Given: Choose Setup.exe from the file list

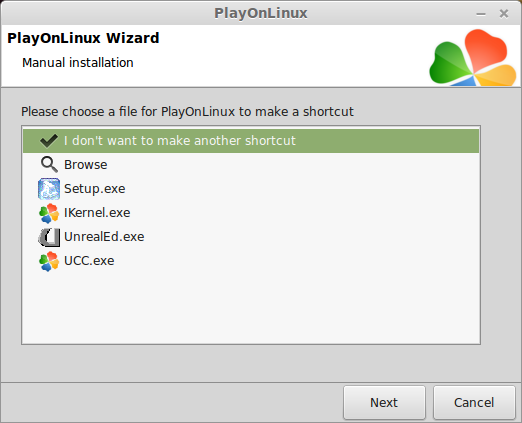Looking at the screenshot, I should pyautogui.click(x=251, y=189).
